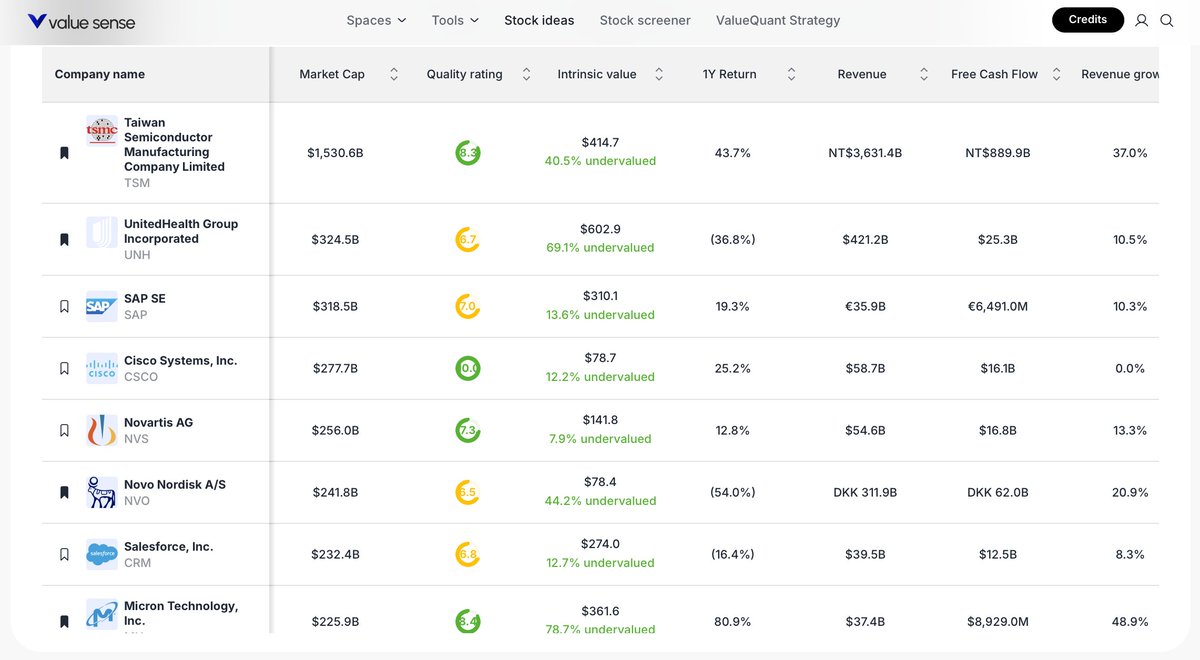Click '40.5% undervalued' for TSM
Image resolution: width=1200 pixels, height=660 pixels.
pos(600,161)
